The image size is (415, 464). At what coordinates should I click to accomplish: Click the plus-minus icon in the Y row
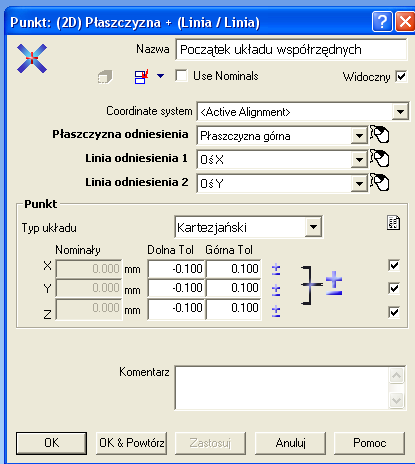[x=276, y=290]
